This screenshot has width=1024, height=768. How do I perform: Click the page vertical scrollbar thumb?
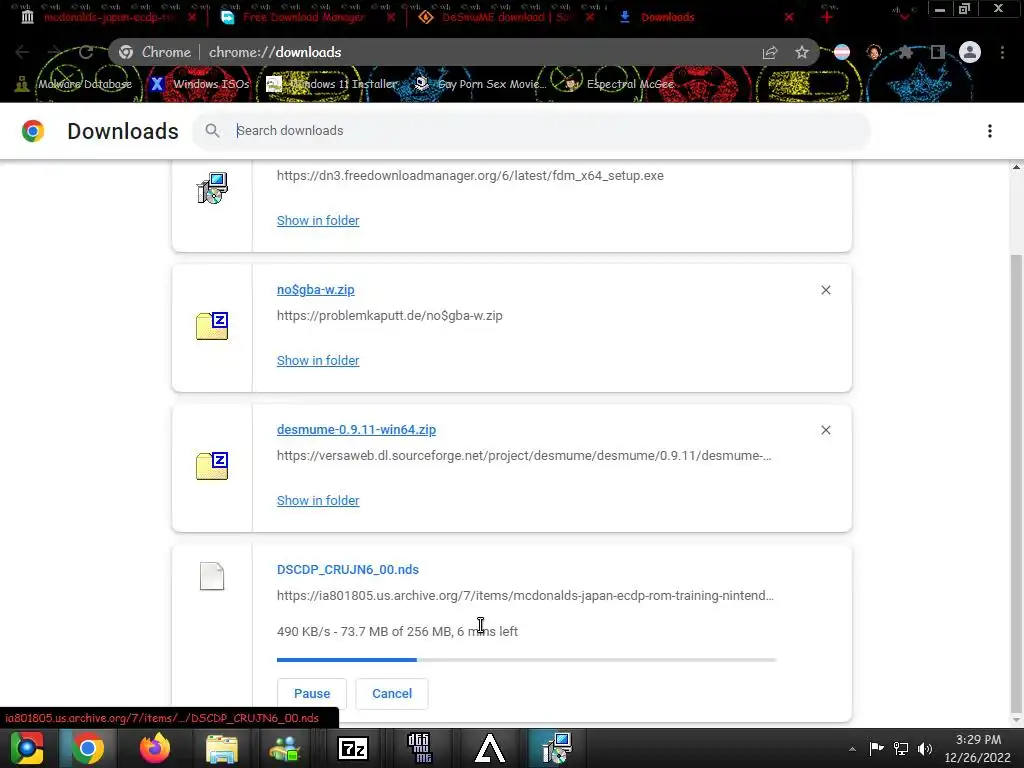1016,483
